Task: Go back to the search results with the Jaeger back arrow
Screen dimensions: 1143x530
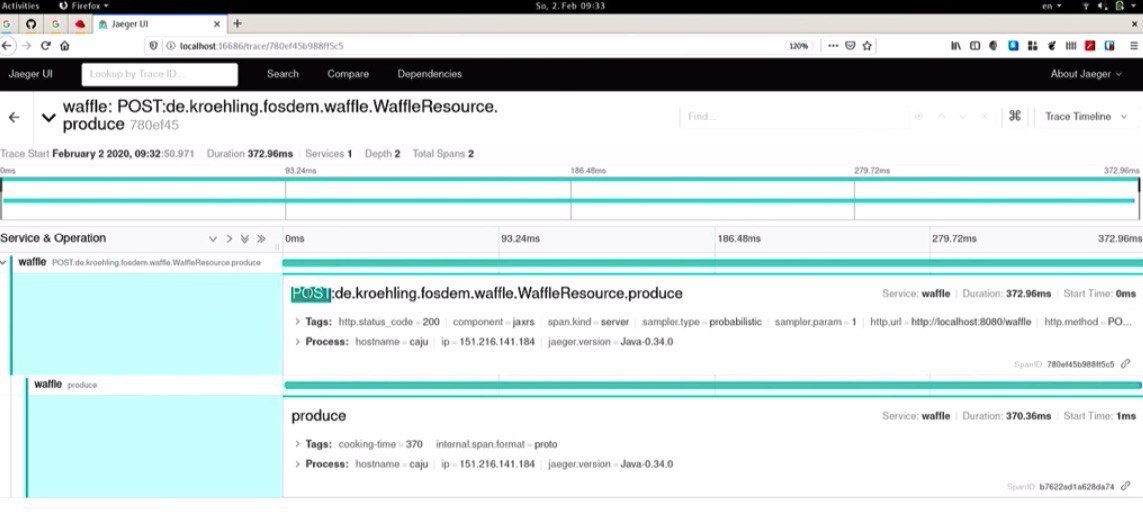Action: click(14, 117)
